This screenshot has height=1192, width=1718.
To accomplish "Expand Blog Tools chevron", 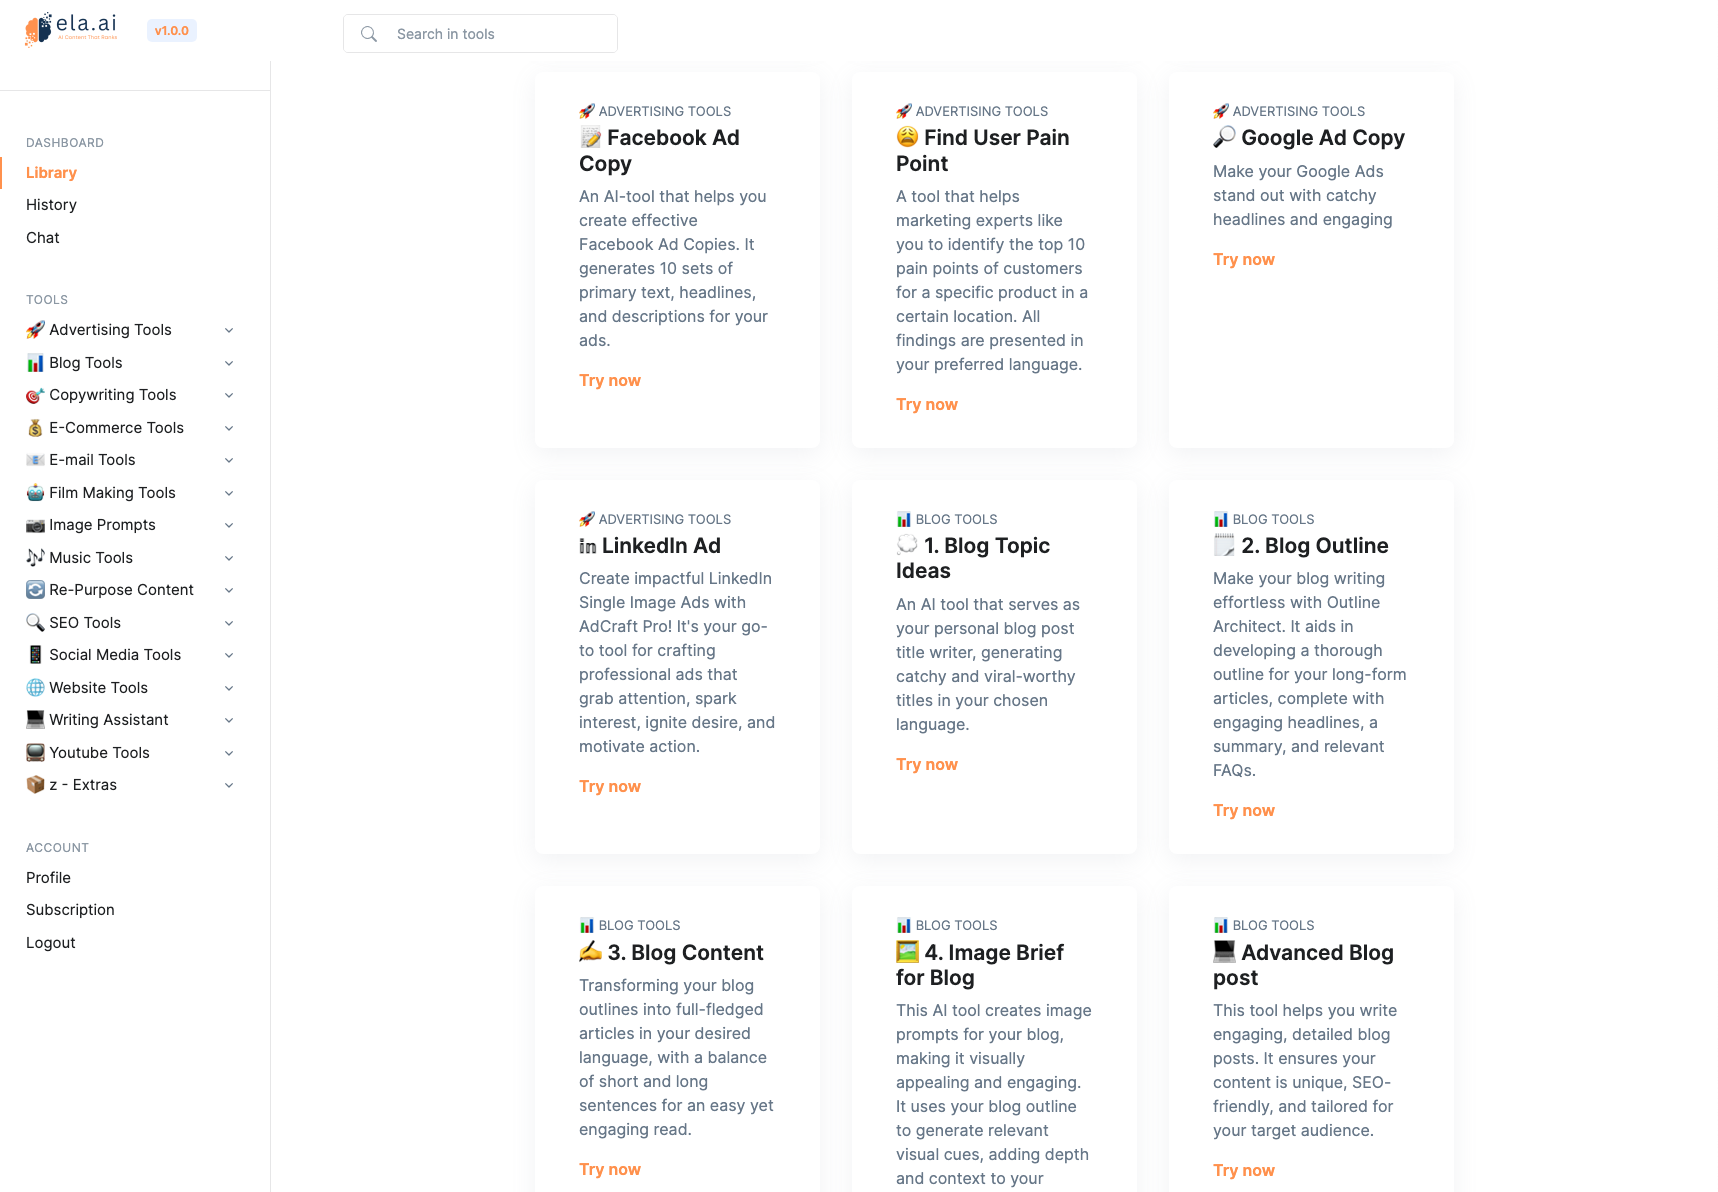I will pos(229,363).
